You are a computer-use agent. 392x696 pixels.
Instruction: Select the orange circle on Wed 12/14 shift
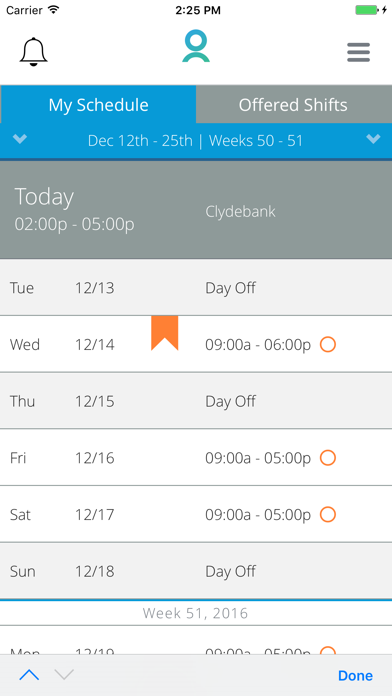click(x=328, y=344)
